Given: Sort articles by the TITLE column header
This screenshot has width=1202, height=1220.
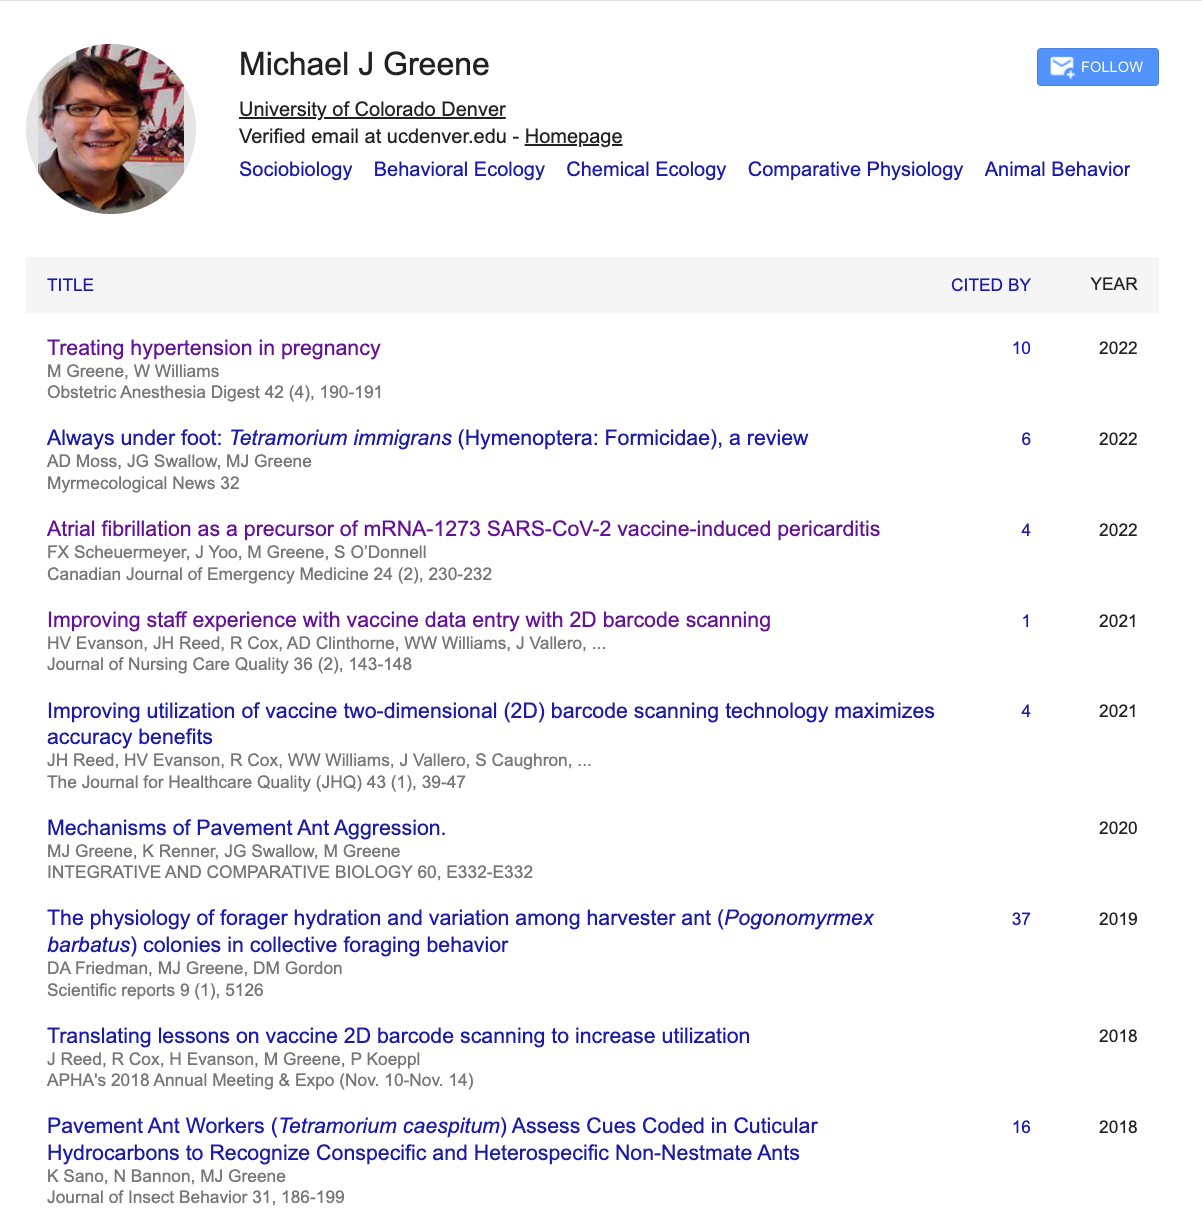Looking at the screenshot, I should (70, 285).
